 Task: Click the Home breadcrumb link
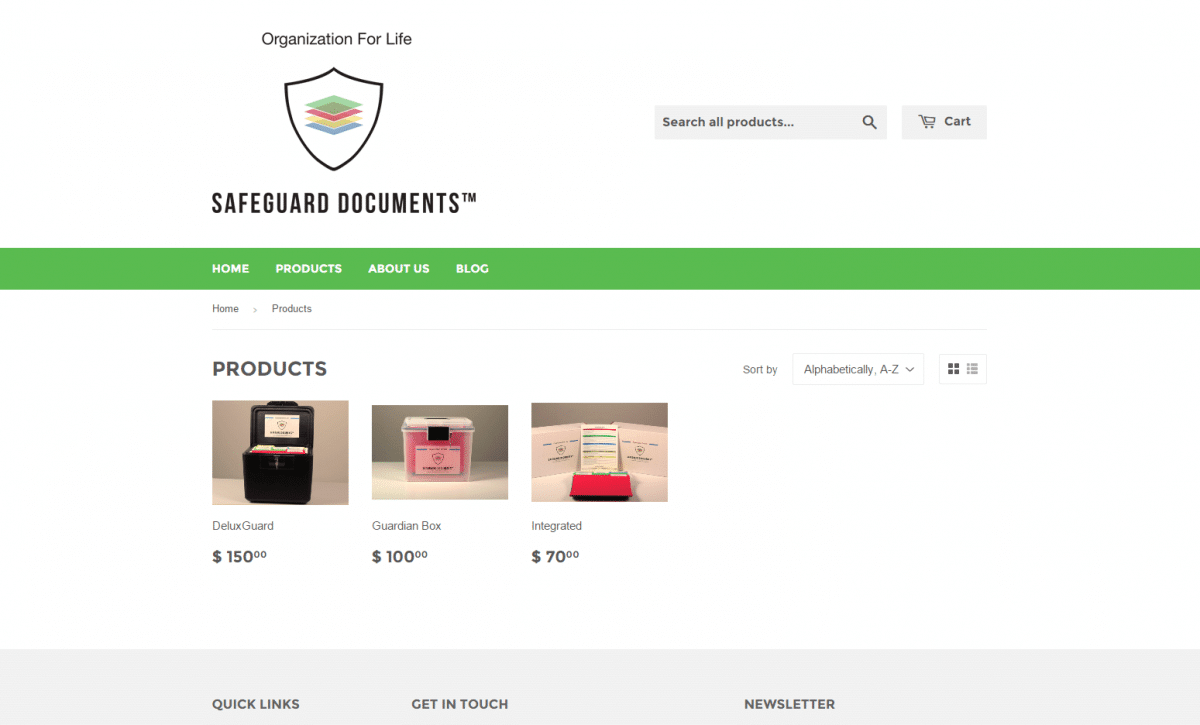pyautogui.click(x=225, y=309)
